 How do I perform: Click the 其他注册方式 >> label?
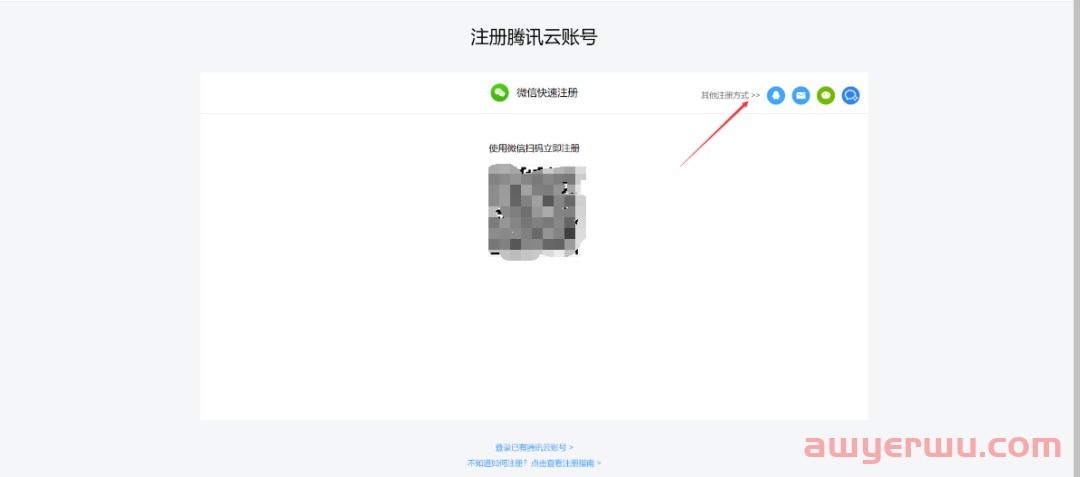[x=730, y=96]
